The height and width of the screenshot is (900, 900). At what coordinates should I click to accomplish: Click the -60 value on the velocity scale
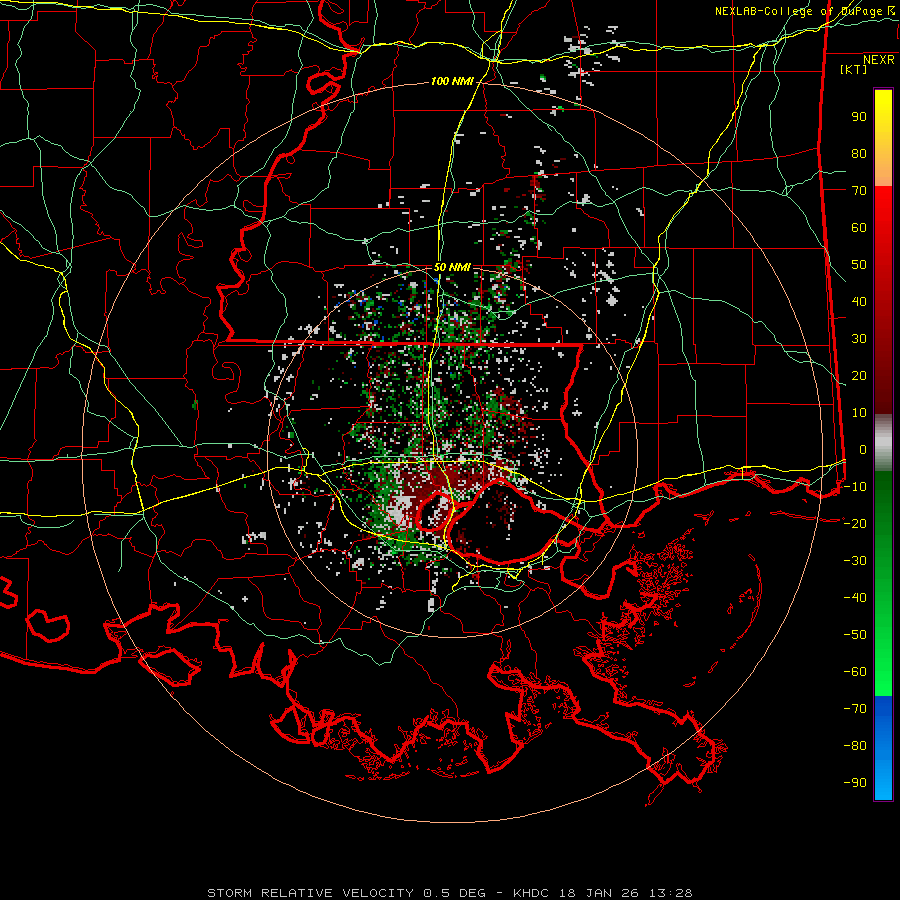855,672
